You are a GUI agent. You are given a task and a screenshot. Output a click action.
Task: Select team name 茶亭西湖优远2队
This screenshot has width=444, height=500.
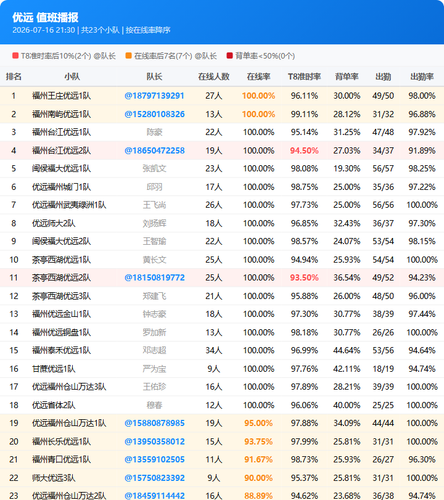(61, 278)
